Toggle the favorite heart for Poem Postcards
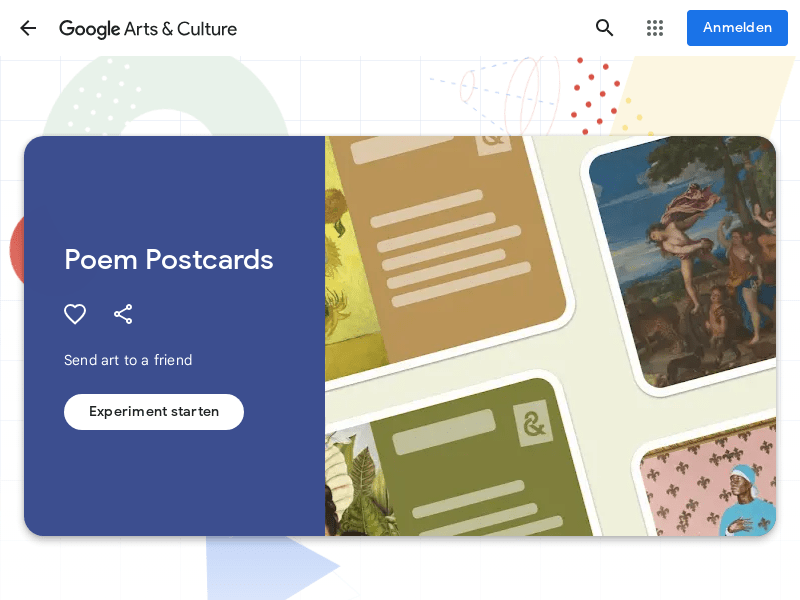This screenshot has width=800, height=600. (75, 314)
